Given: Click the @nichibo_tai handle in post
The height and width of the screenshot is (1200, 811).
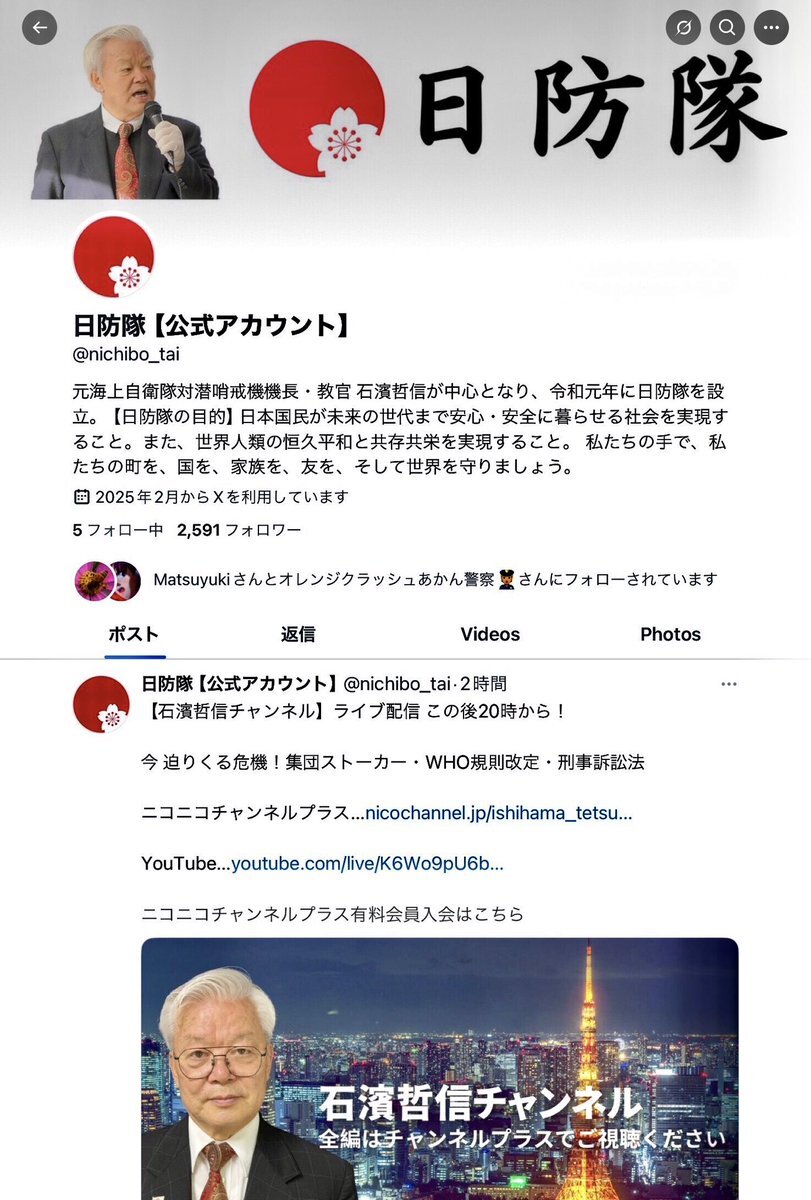Looking at the screenshot, I should 397,684.
